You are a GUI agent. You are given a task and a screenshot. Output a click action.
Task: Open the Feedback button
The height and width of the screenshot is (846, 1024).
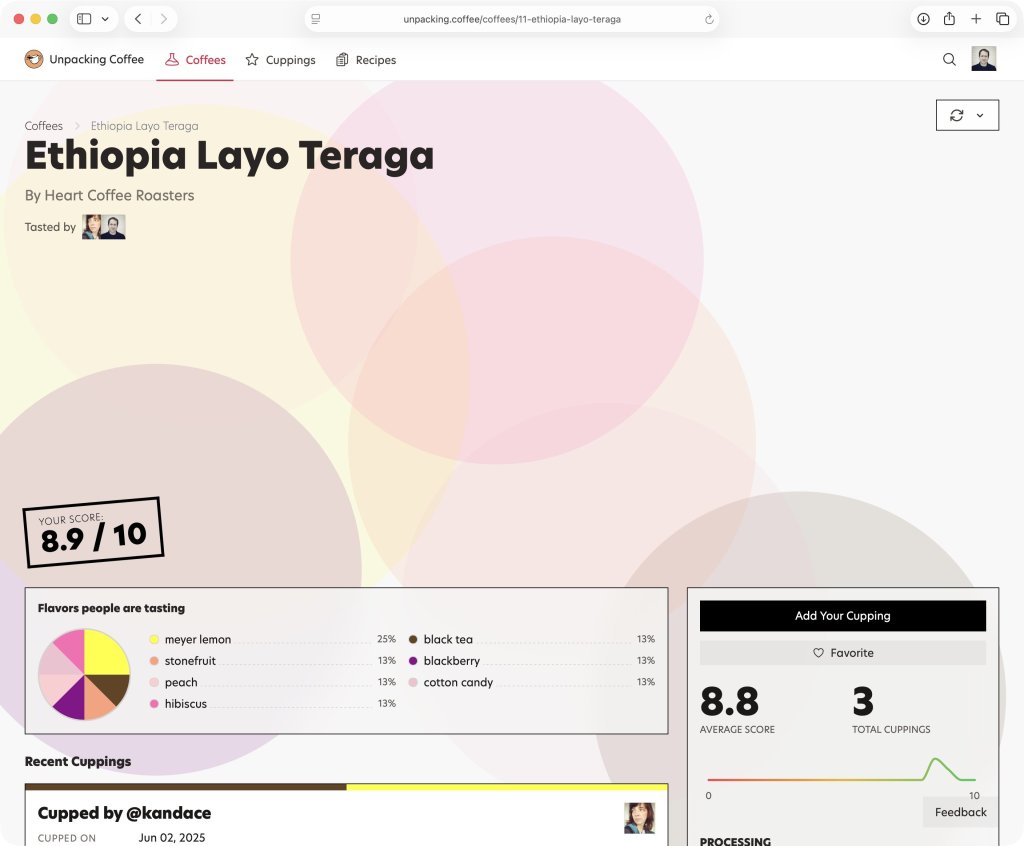(960, 812)
